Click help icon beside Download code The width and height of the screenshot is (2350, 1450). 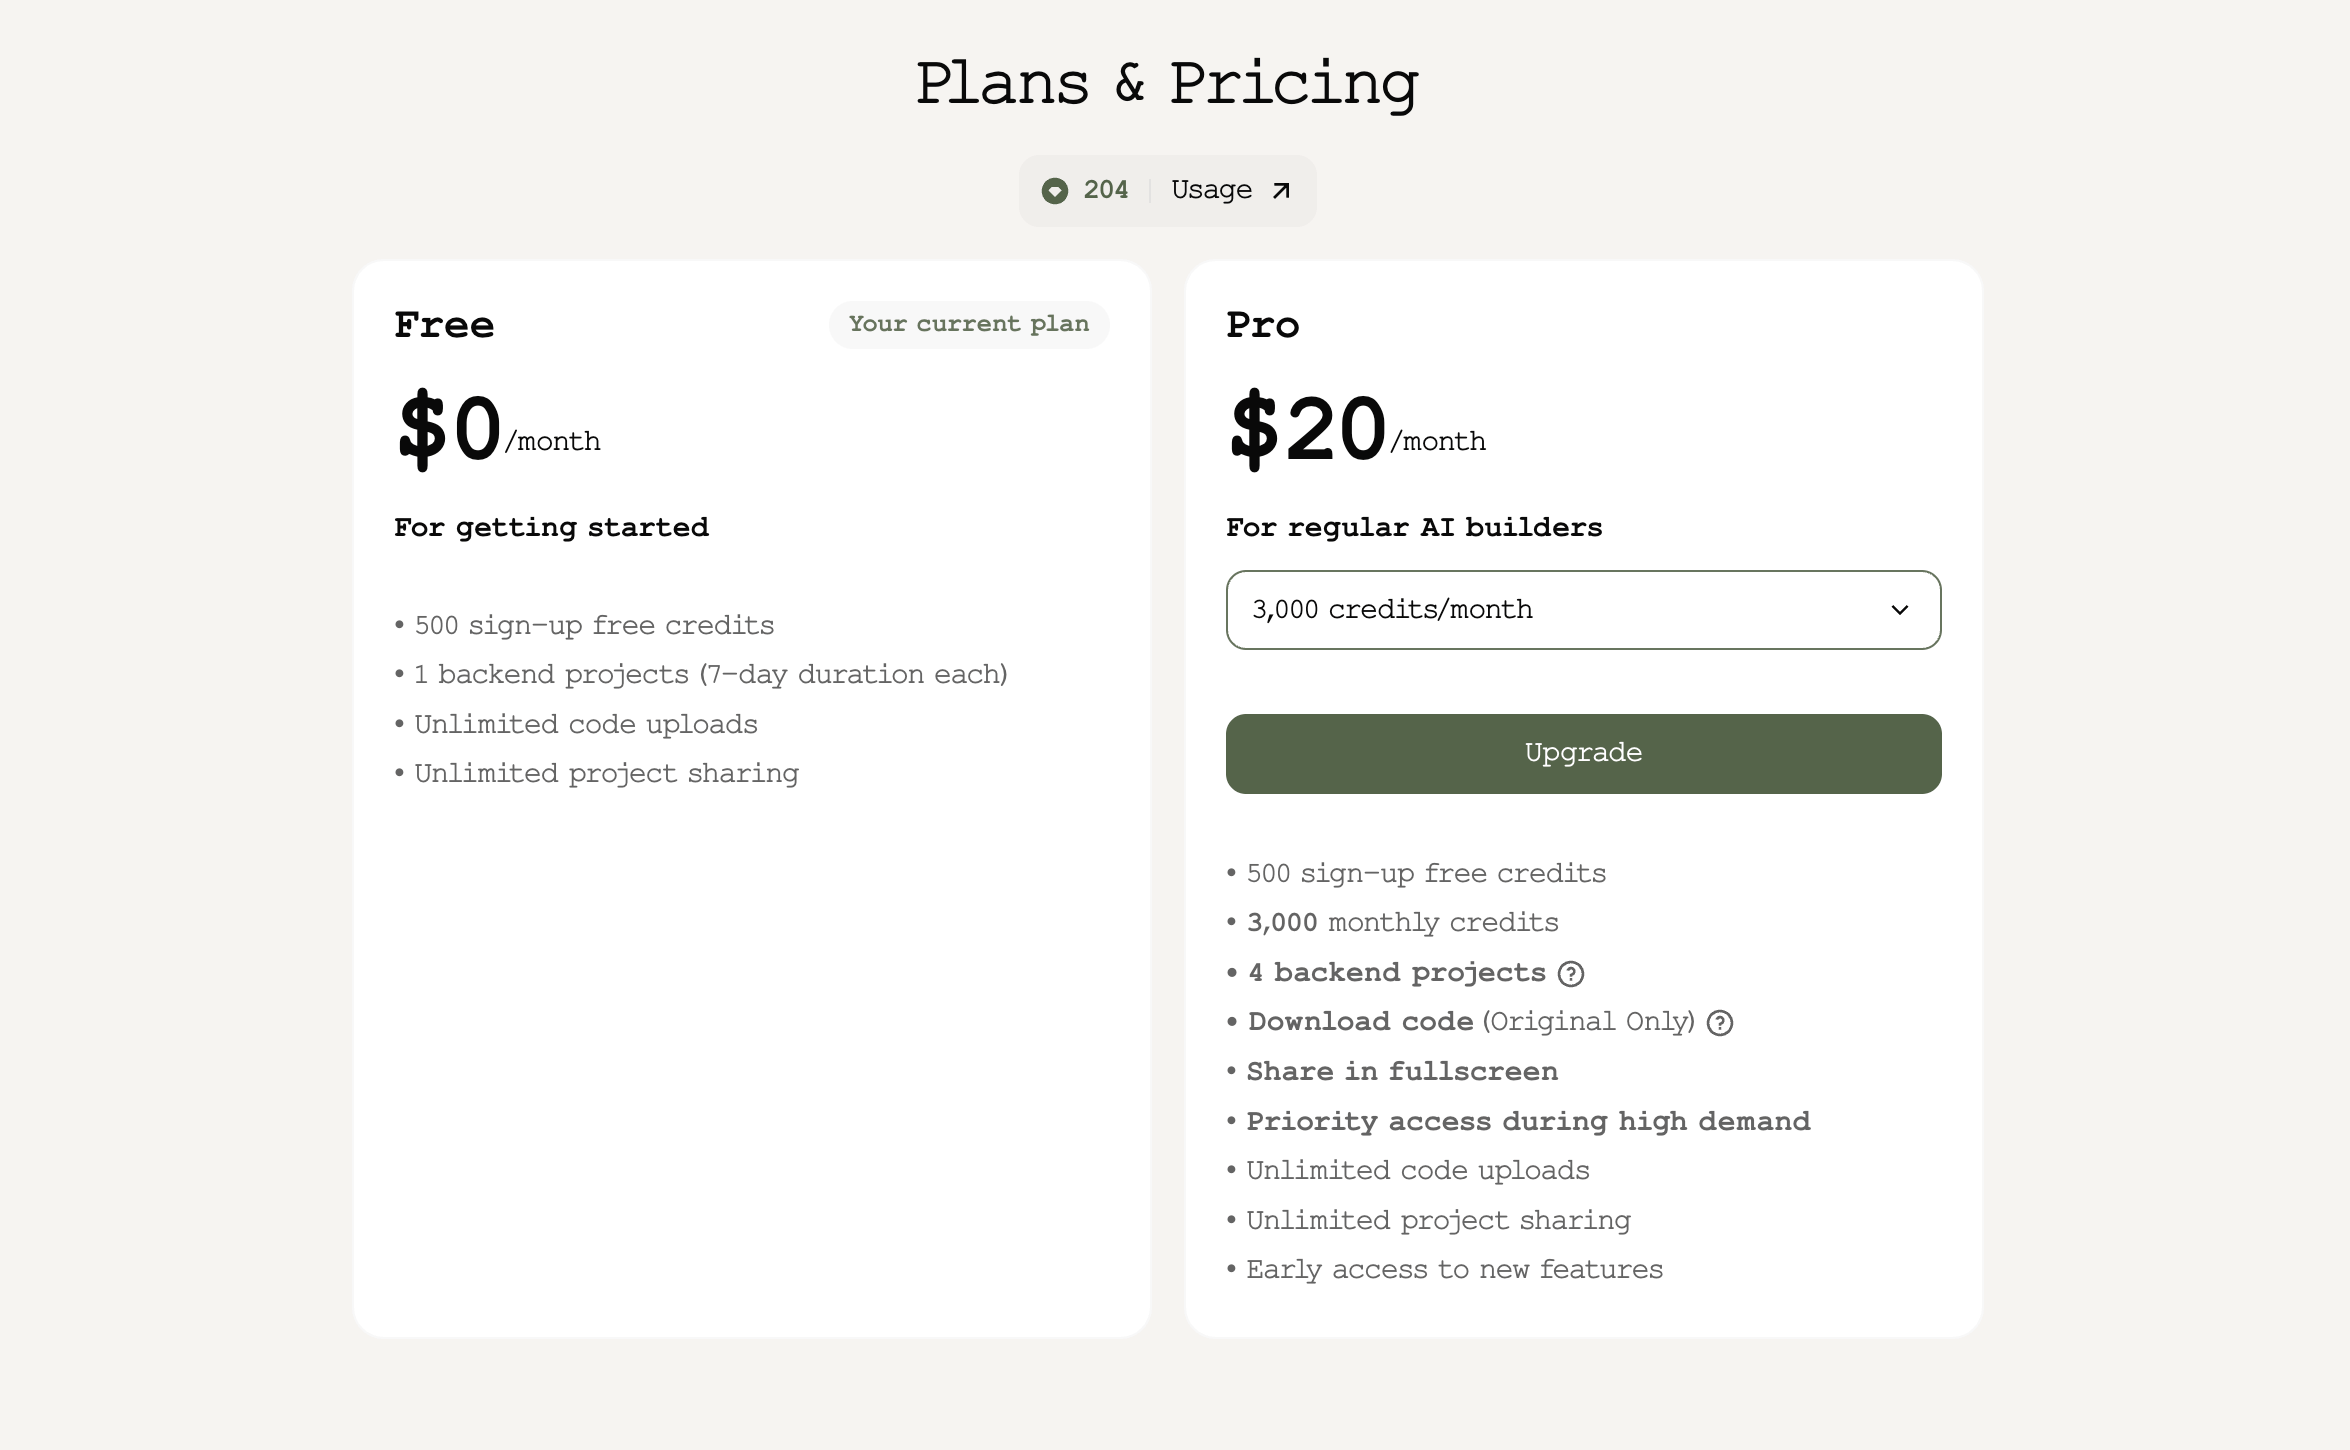[1720, 1023]
